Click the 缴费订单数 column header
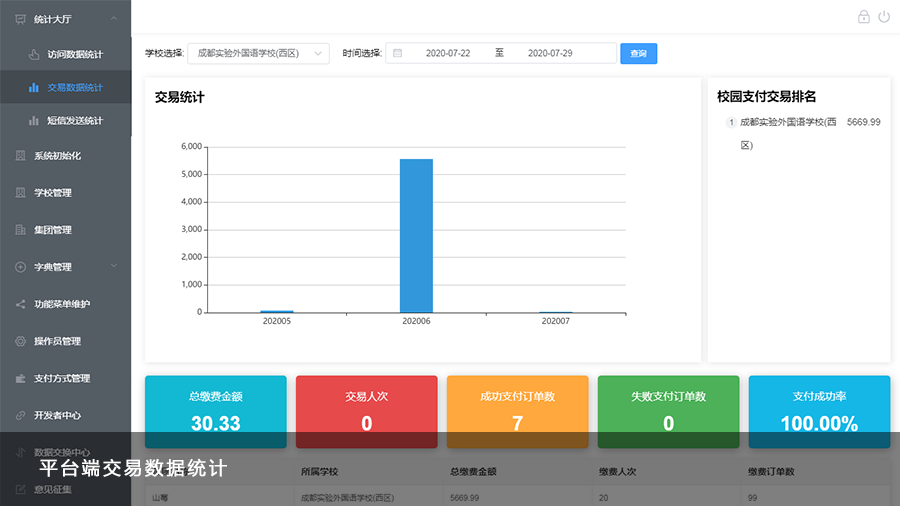The height and width of the screenshot is (506, 900). [771, 472]
